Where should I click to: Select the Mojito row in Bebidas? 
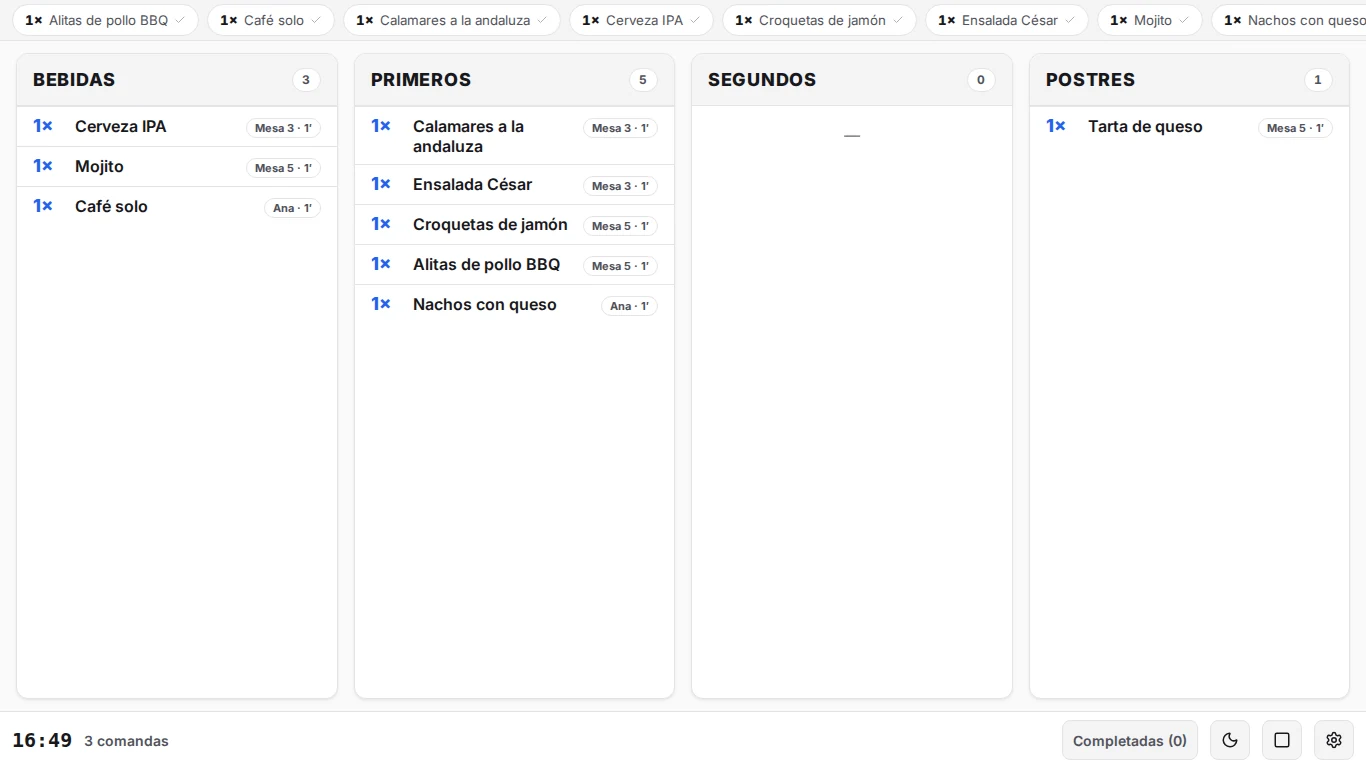click(177, 167)
